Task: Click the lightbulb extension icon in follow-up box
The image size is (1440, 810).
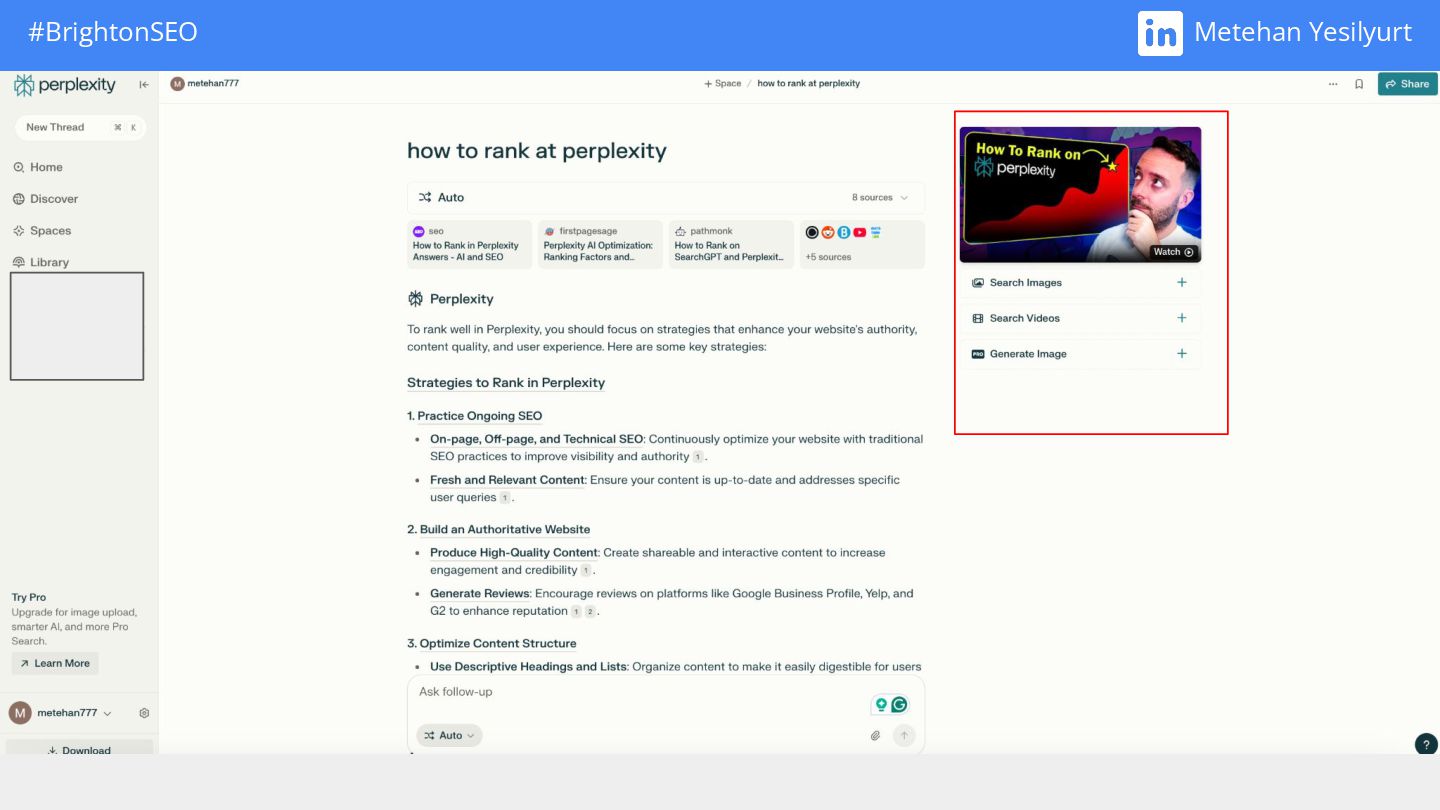Action: (x=882, y=705)
